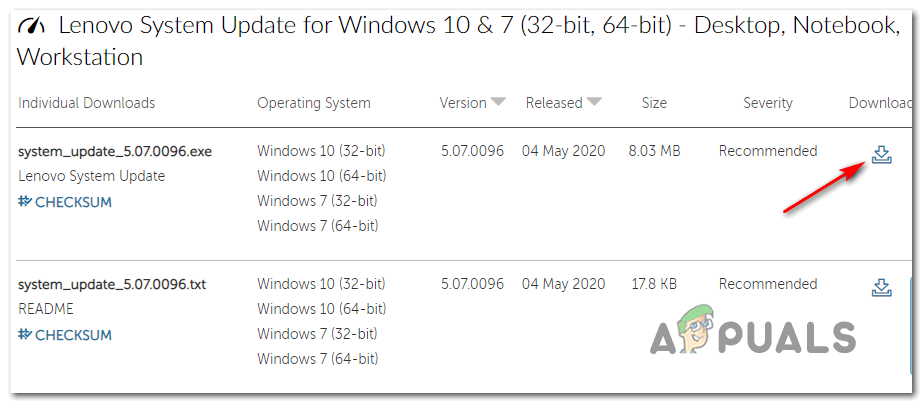Click hash icon next to first CHECKSUM

[x=25, y=202]
